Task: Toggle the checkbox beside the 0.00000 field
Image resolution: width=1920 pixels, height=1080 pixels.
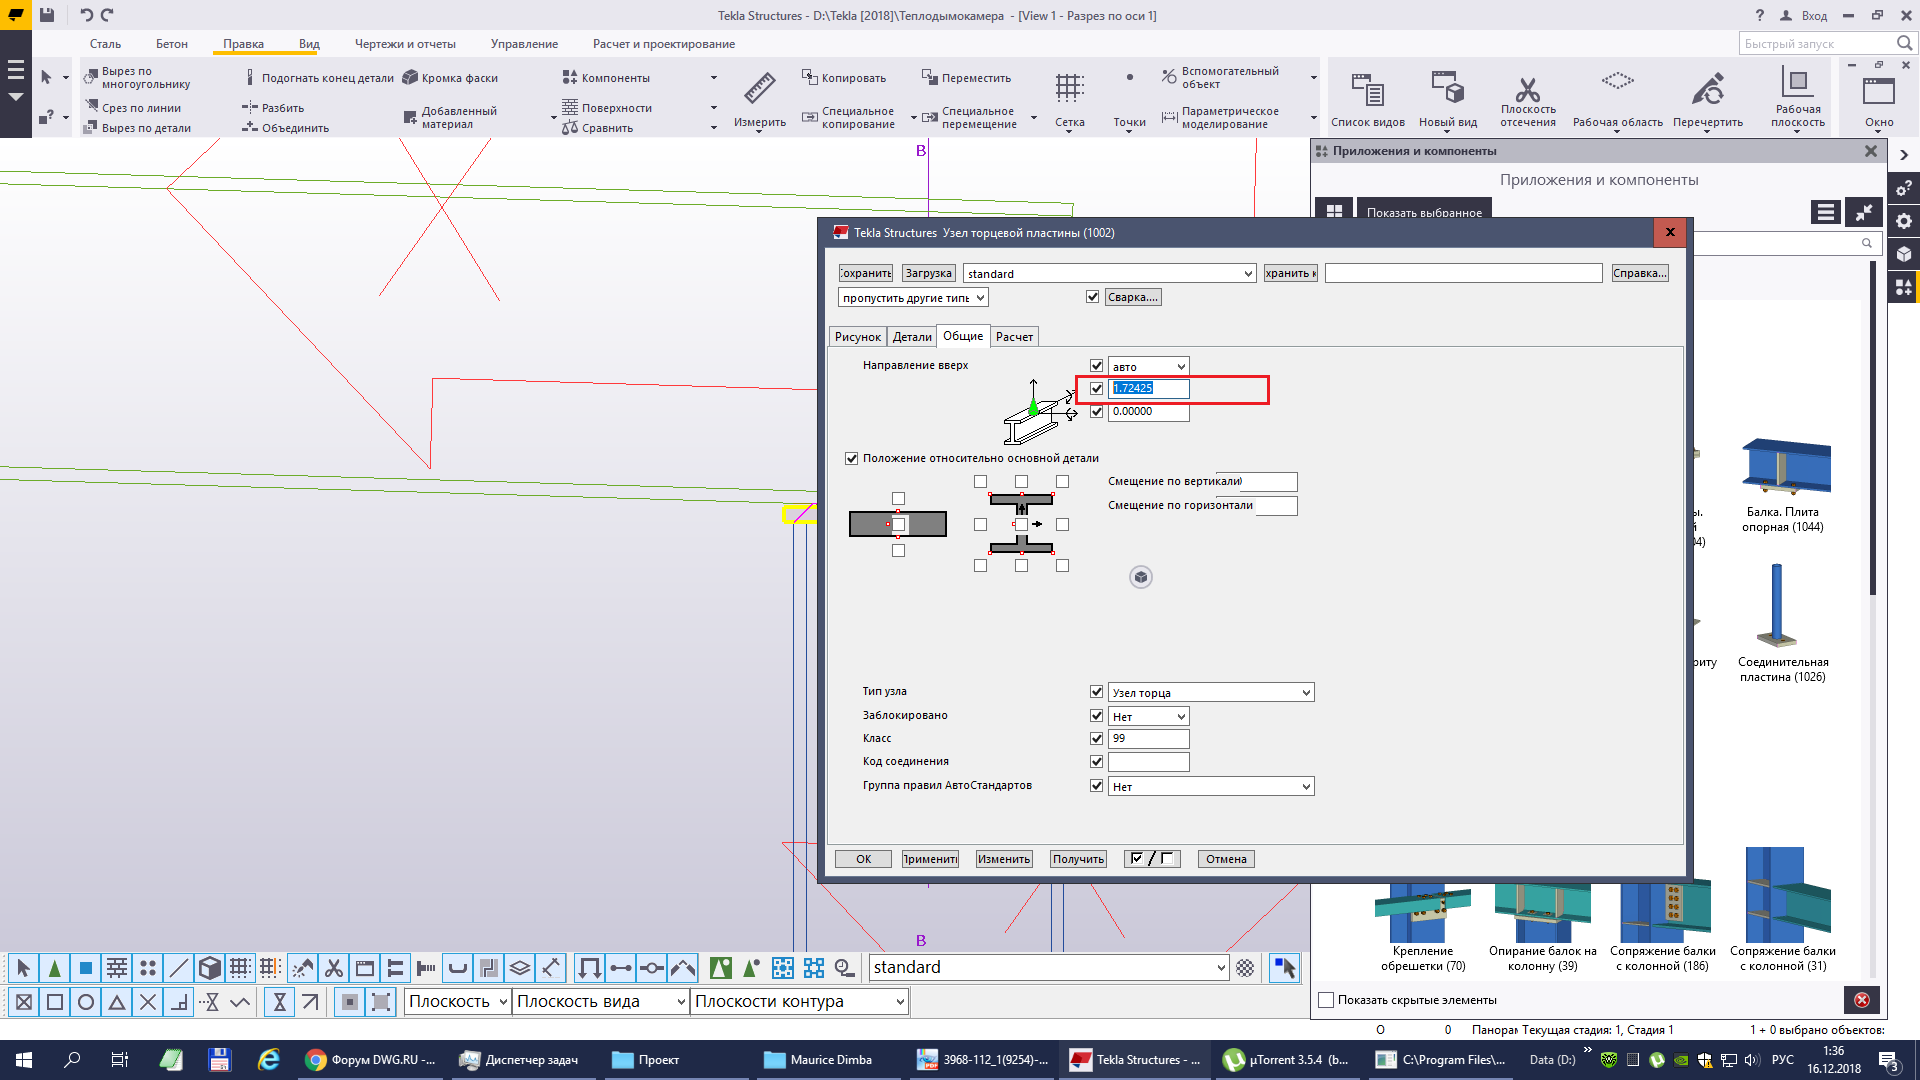Action: click(1097, 411)
